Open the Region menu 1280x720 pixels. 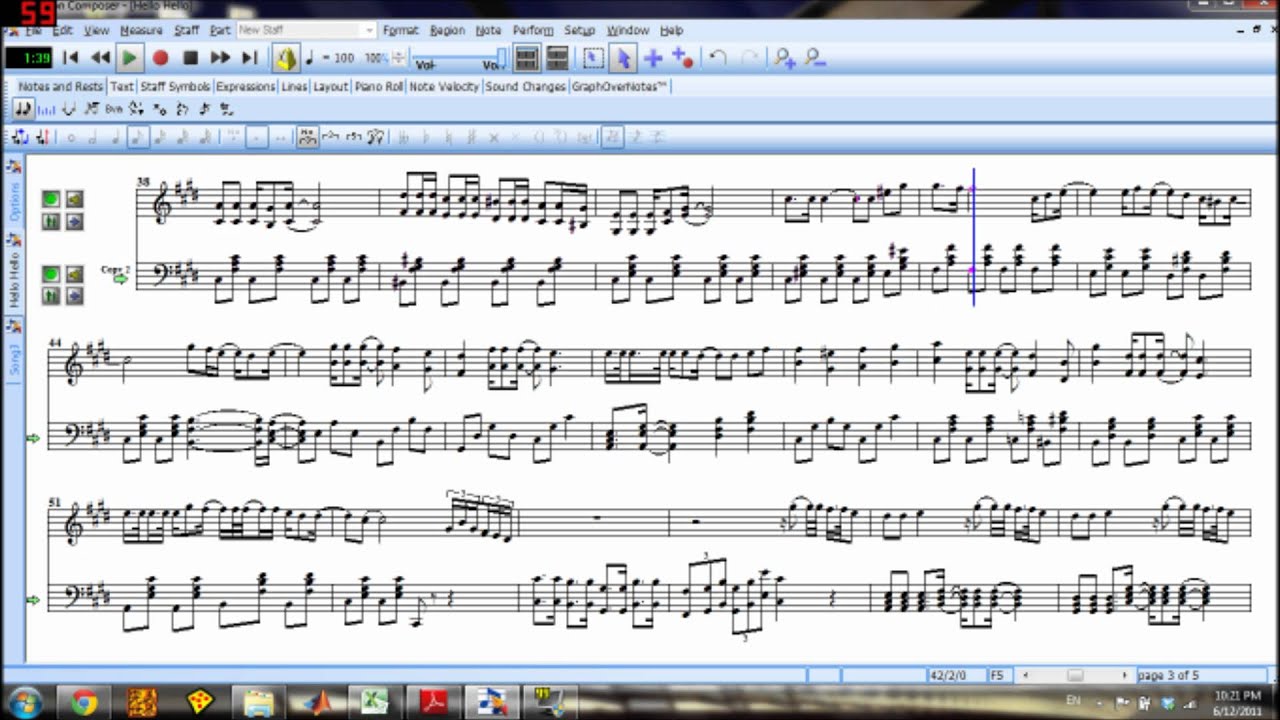pyautogui.click(x=447, y=31)
